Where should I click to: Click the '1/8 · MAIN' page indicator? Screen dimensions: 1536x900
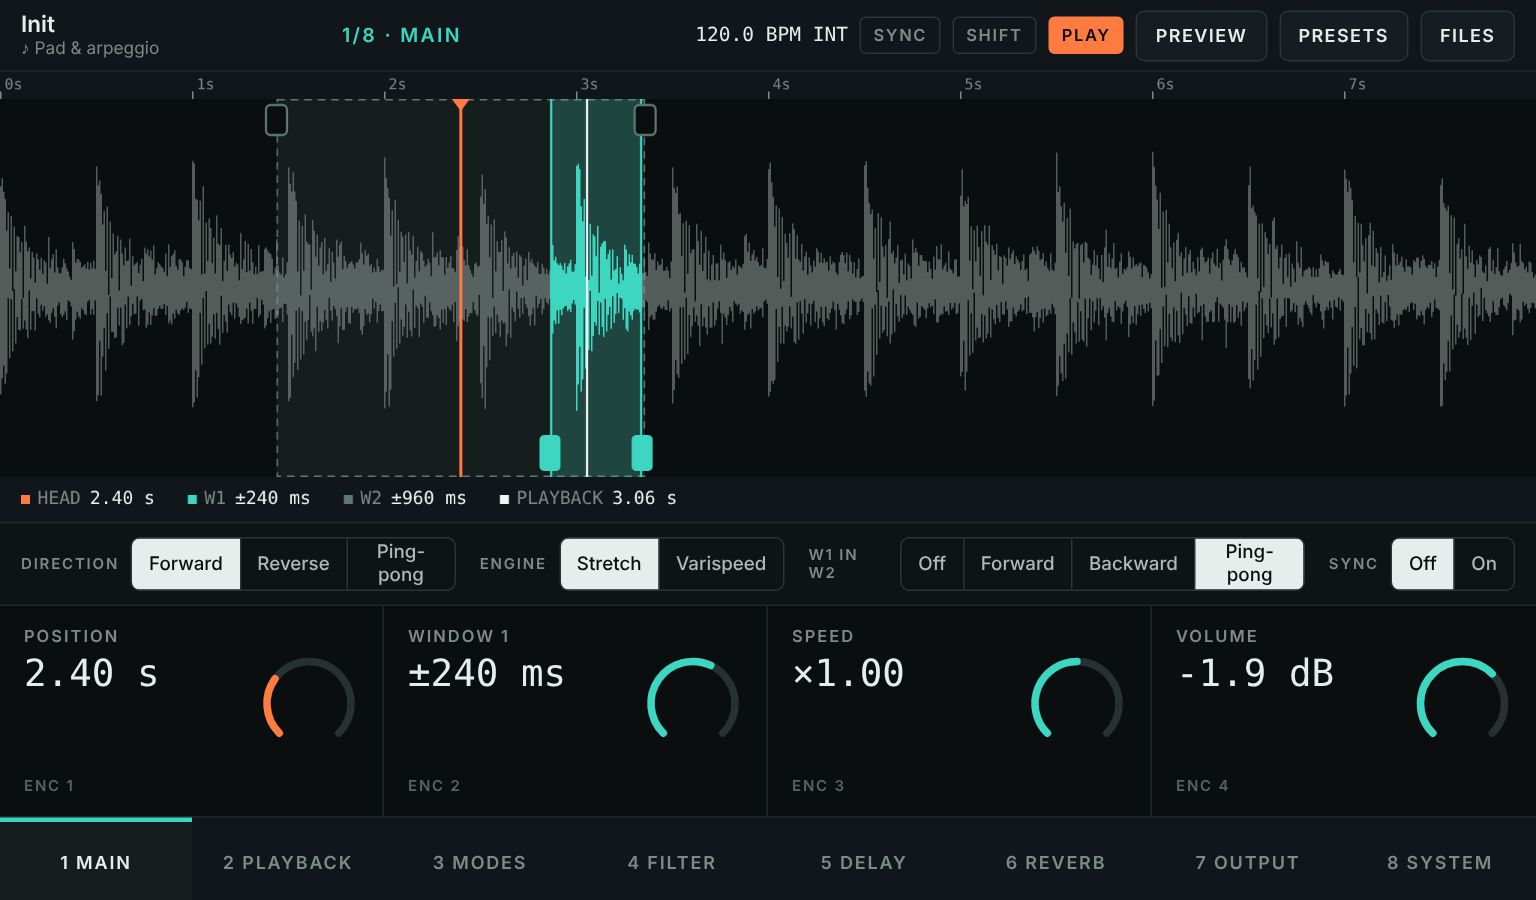(401, 35)
